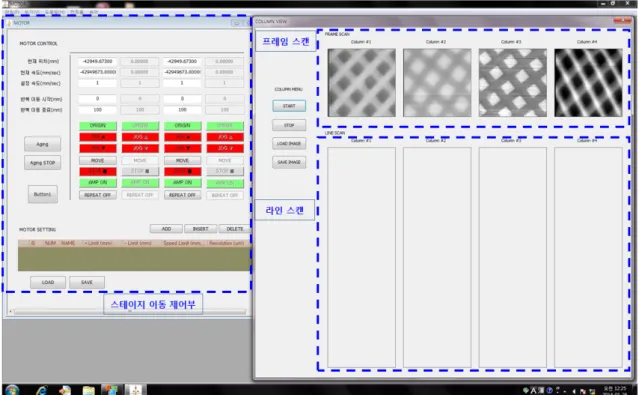Click Column #4 line scan panel
Screen dimensions: 639x395
[588, 257]
